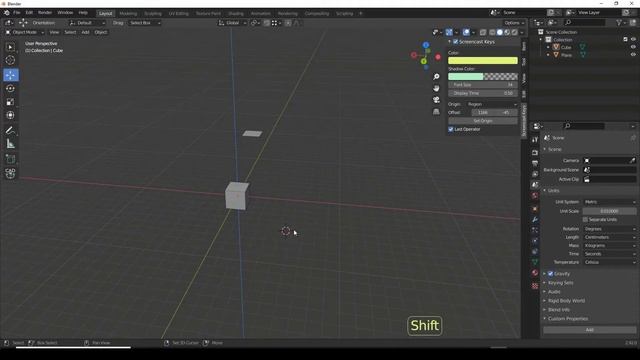Select the Annotate pencil tool

(x=10, y=131)
